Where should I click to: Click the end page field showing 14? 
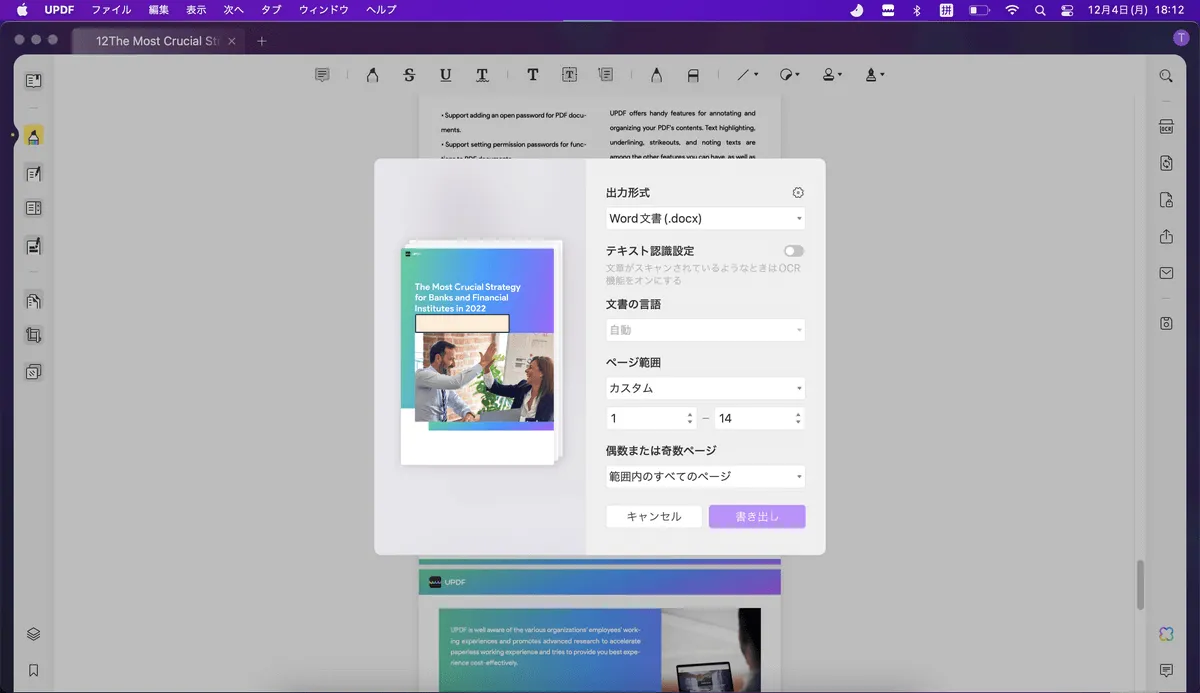[752, 419]
